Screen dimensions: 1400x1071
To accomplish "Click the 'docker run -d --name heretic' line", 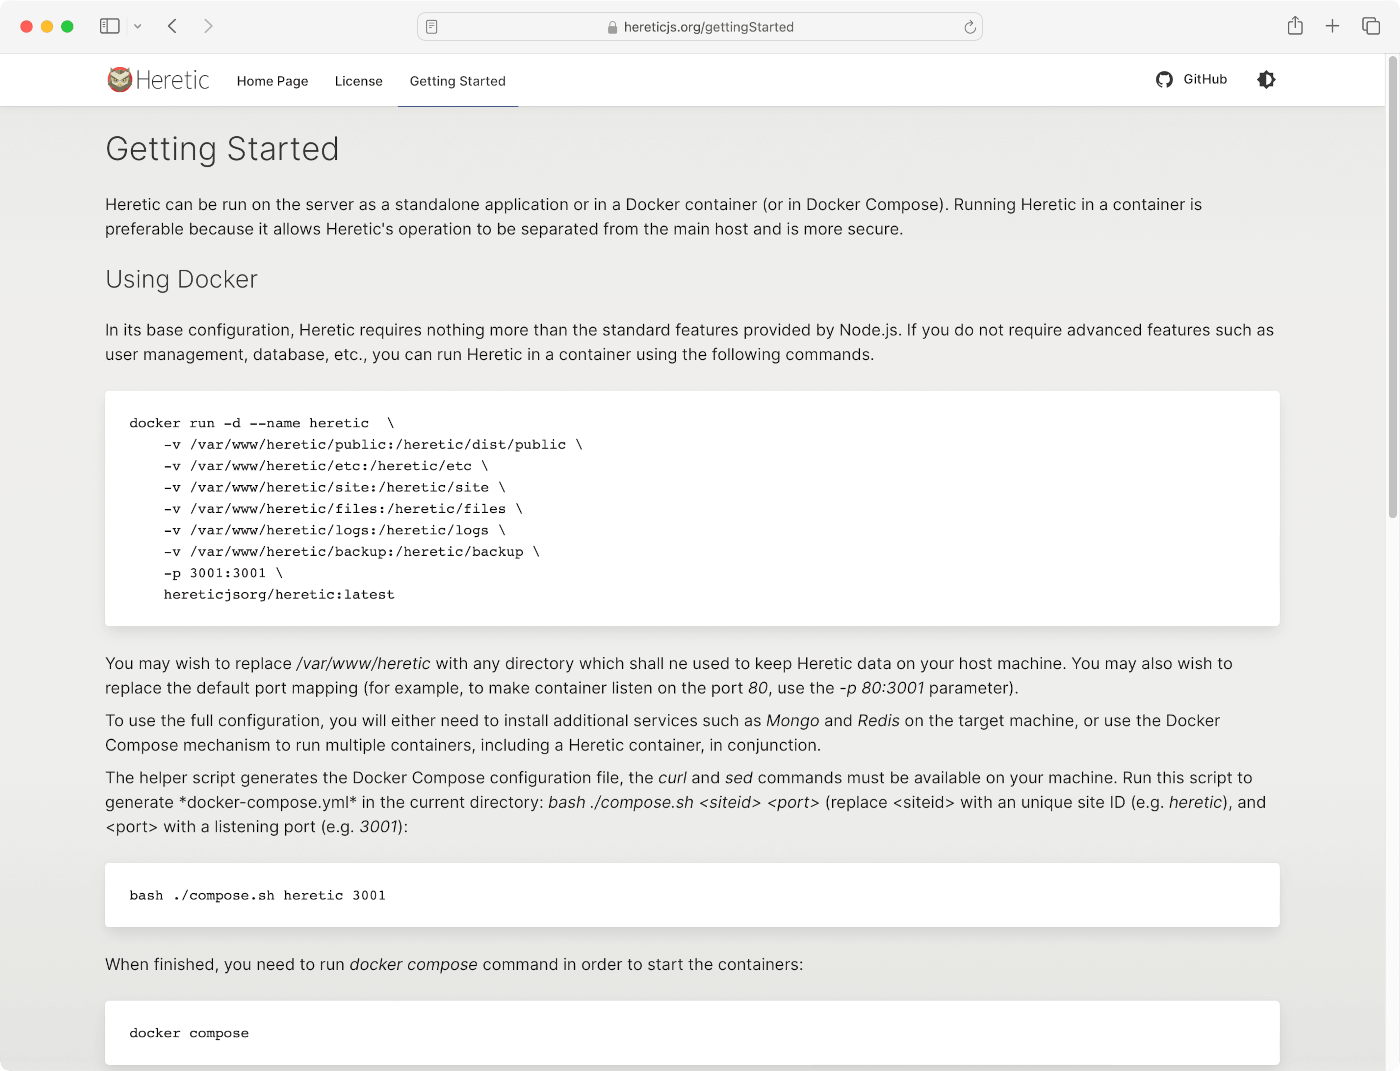I will tap(262, 423).
